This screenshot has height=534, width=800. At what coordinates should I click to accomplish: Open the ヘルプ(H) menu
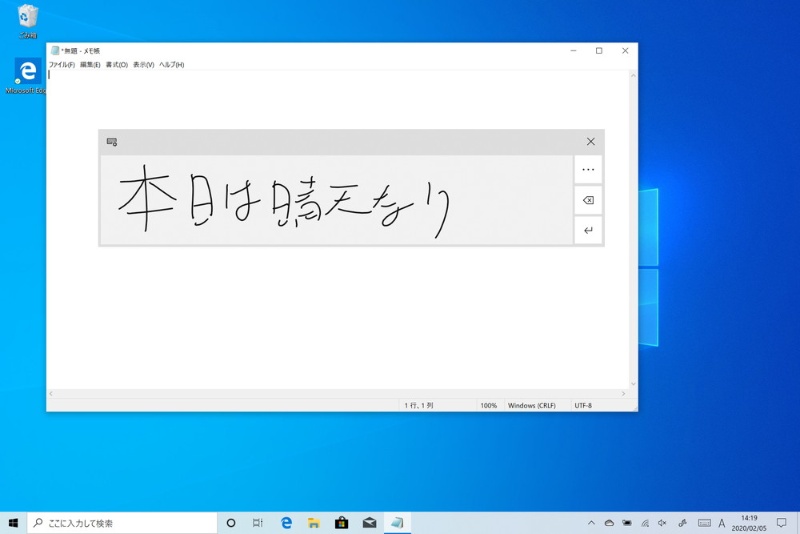172,65
